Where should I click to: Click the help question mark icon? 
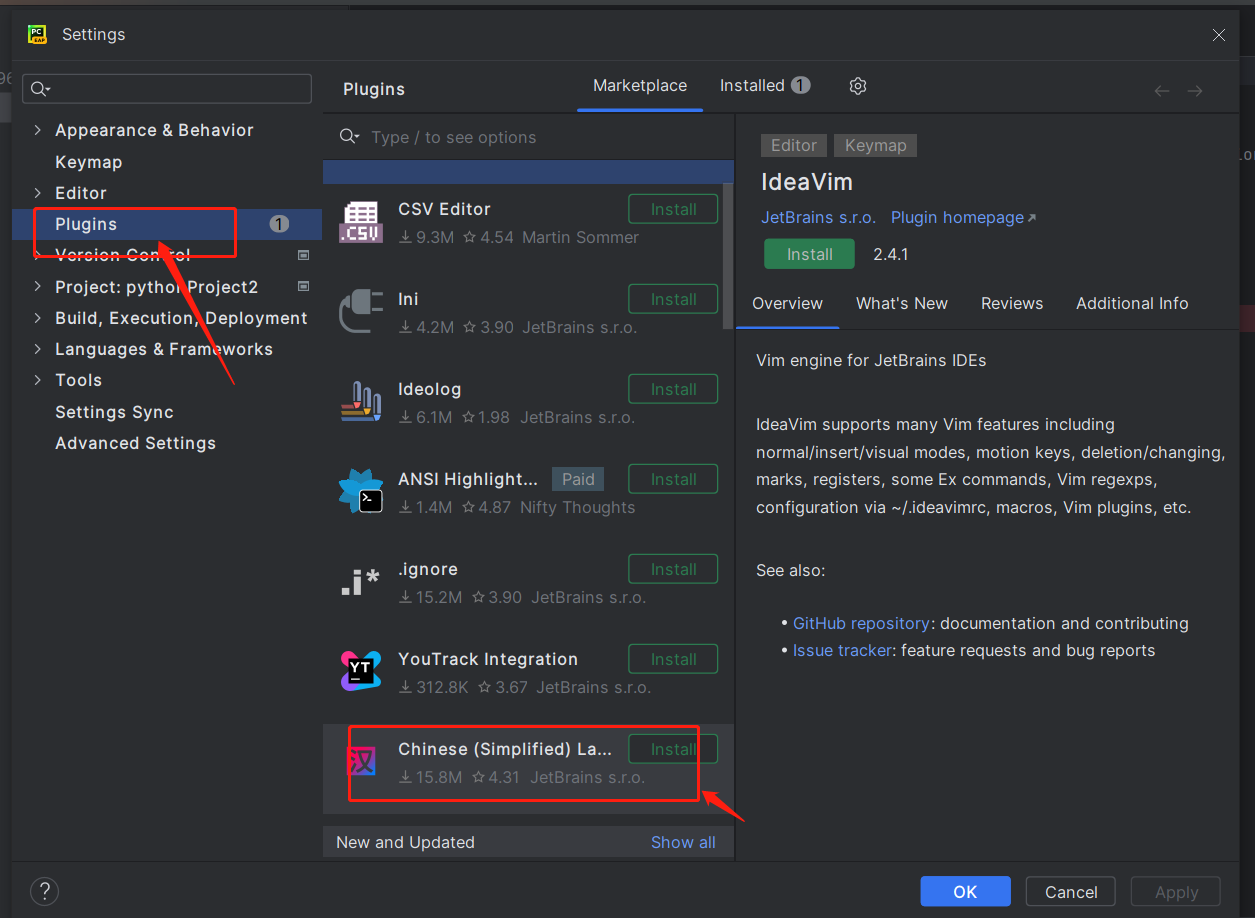[x=44, y=892]
